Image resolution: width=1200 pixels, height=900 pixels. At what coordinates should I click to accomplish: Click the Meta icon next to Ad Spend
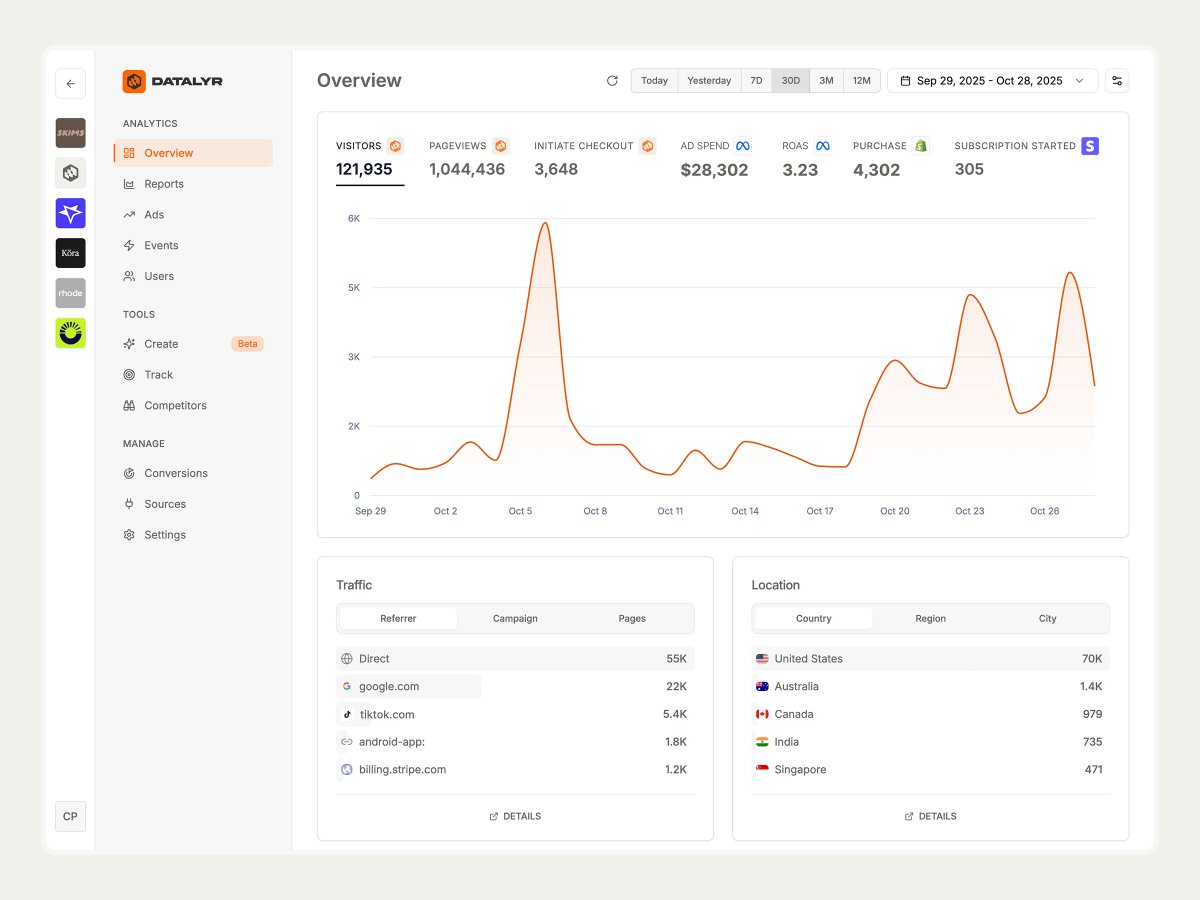(x=742, y=145)
